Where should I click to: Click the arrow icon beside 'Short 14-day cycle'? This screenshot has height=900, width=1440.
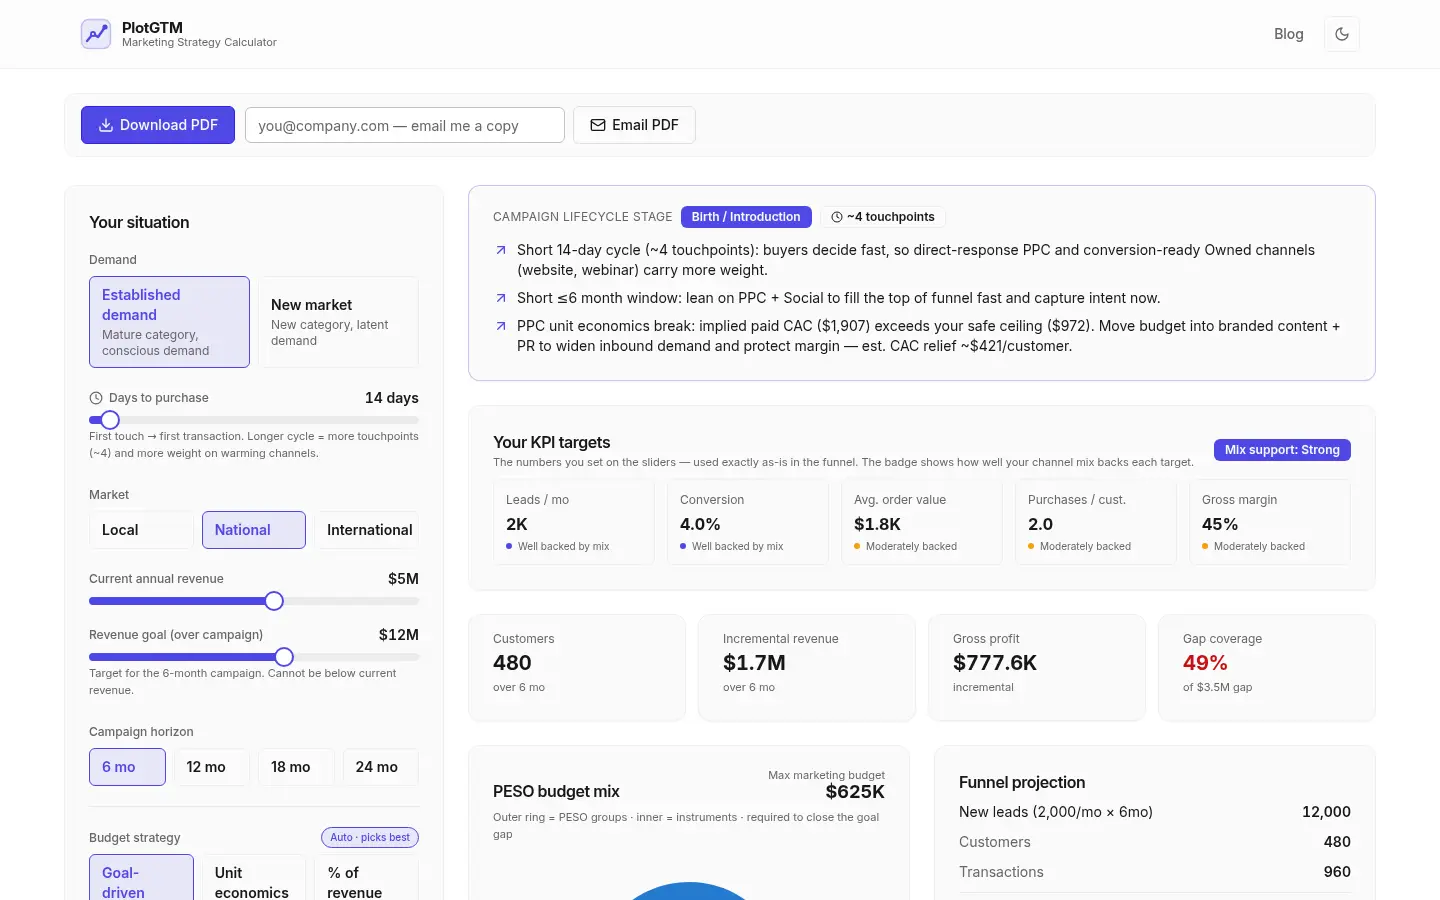[x=501, y=251]
